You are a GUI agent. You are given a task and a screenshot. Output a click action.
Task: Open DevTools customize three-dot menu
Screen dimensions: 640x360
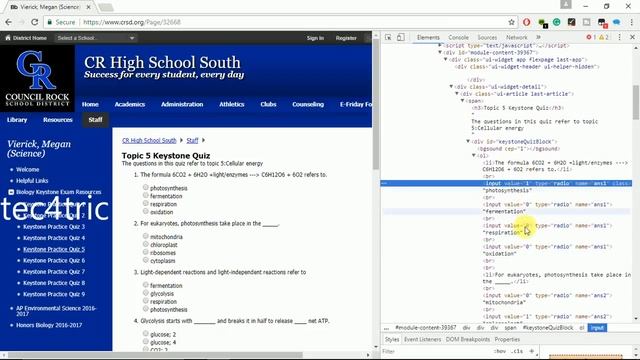tap(620, 37)
